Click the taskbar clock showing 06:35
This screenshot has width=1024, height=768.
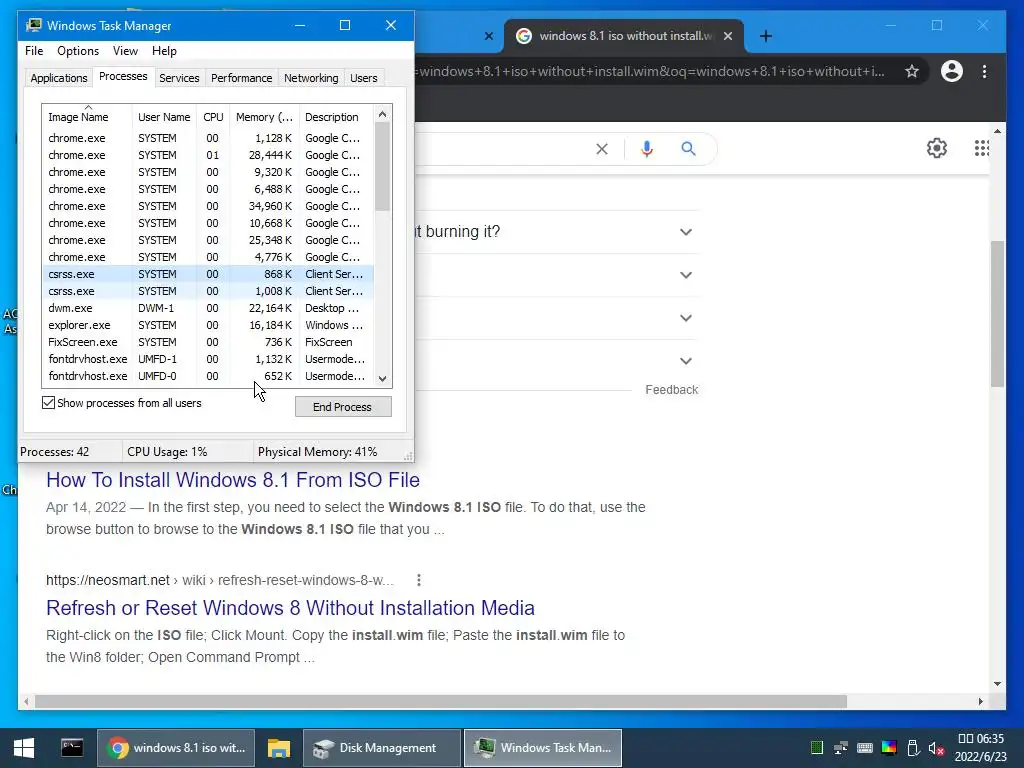981,748
